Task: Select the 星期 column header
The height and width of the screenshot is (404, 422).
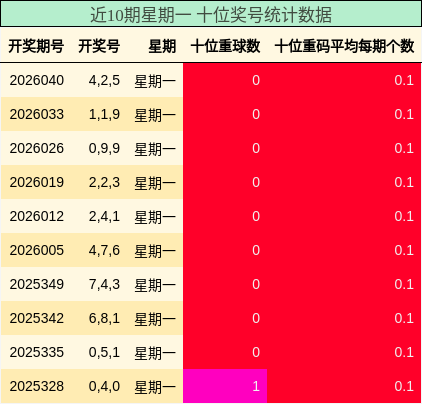Action: pos(162,46)
